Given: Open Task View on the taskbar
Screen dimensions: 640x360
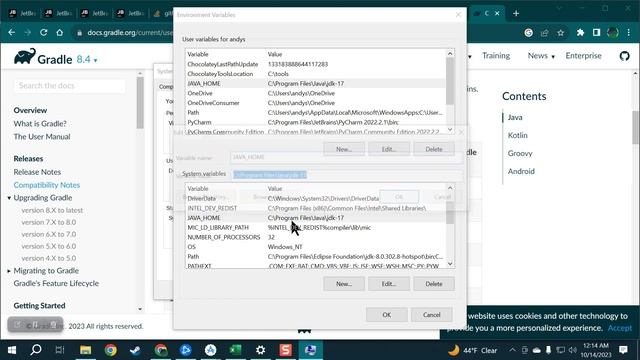Looking at the screenshot, I should 60,350.
